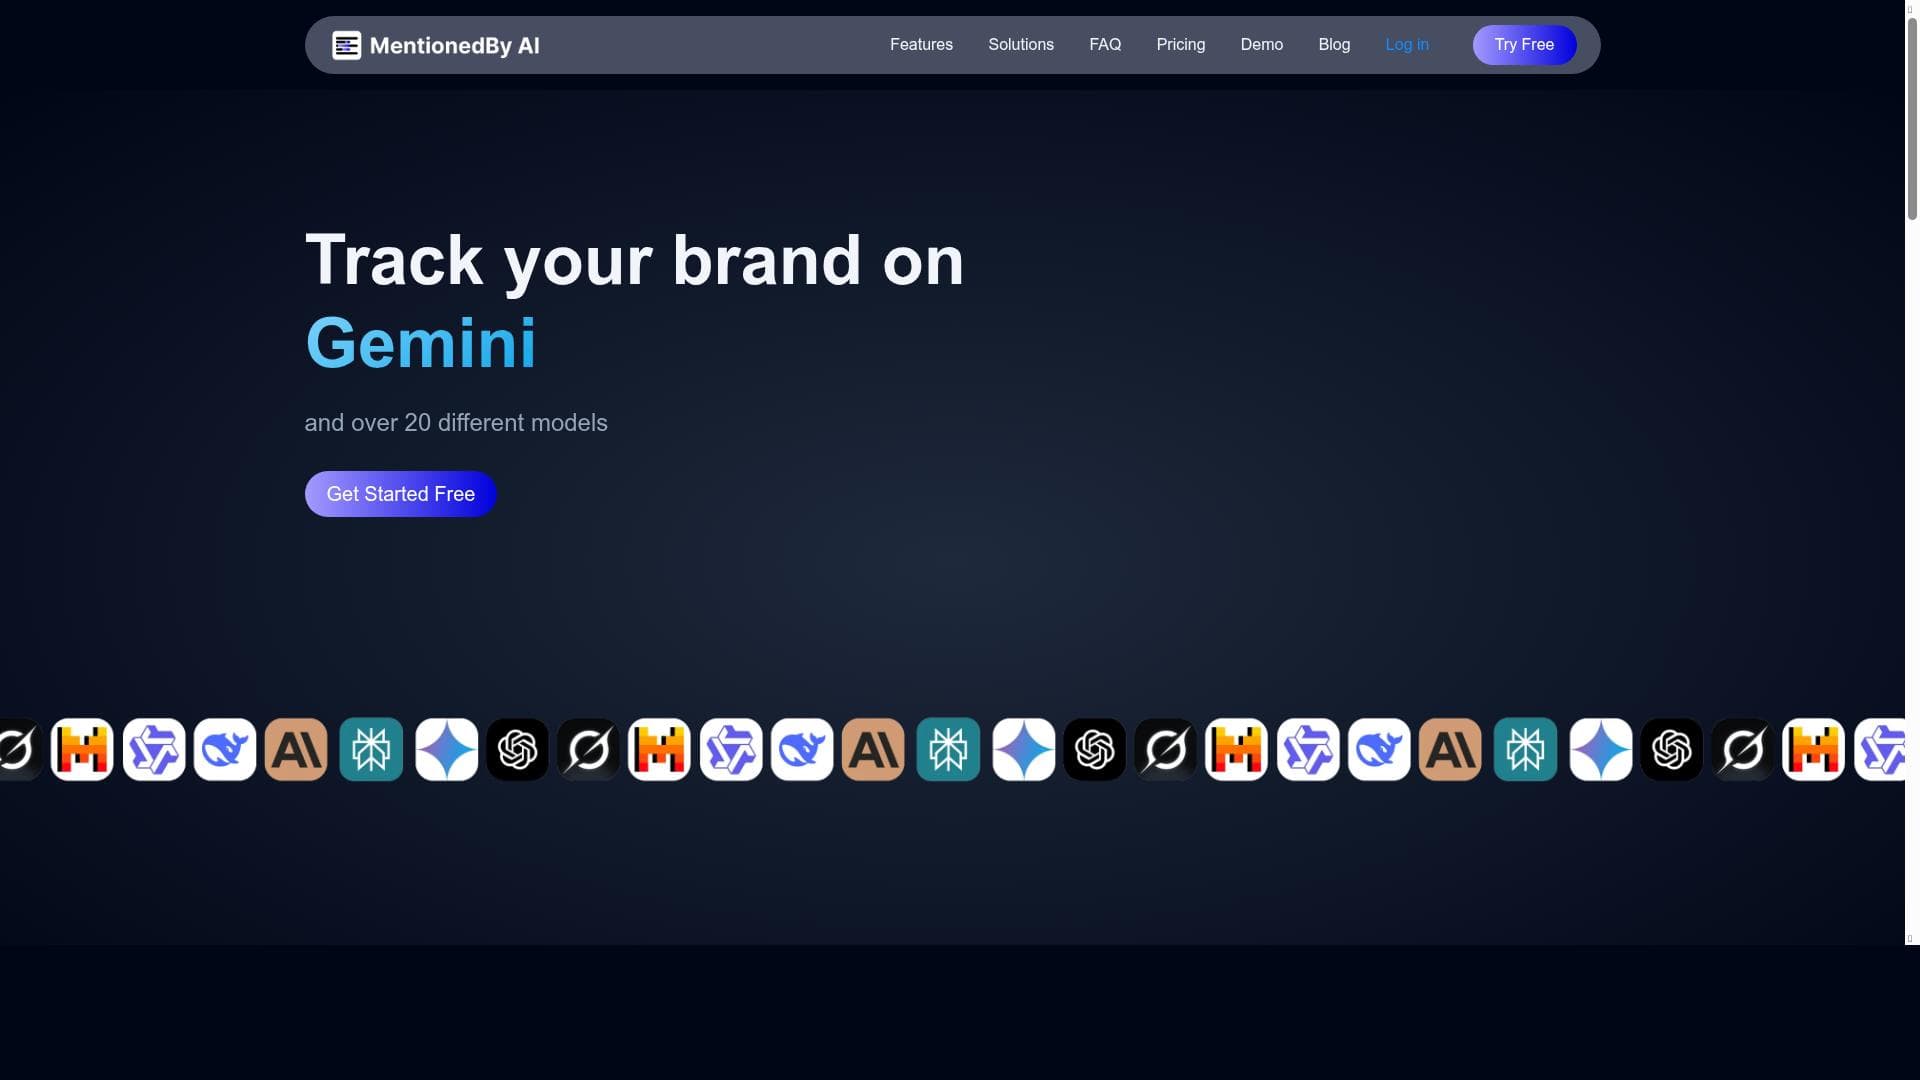Click the leftmost Mistral logo in carousel

pos(82,749)
